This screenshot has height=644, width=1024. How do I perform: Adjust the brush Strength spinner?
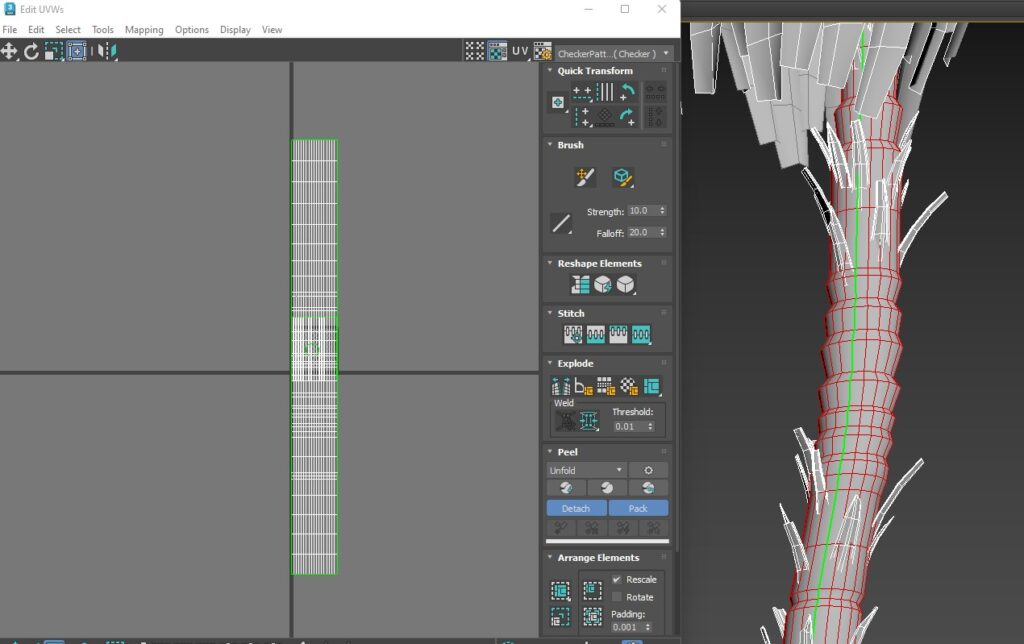662,211
